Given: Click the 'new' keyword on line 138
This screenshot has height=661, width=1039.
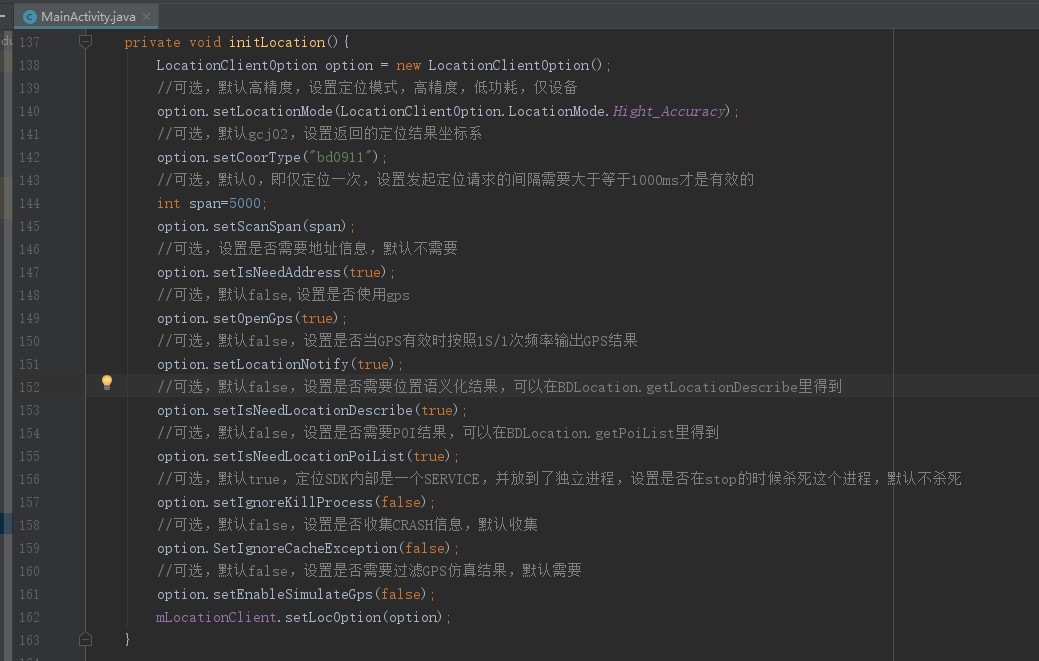Looking at the screenshot, I should (x=408, y=66).
